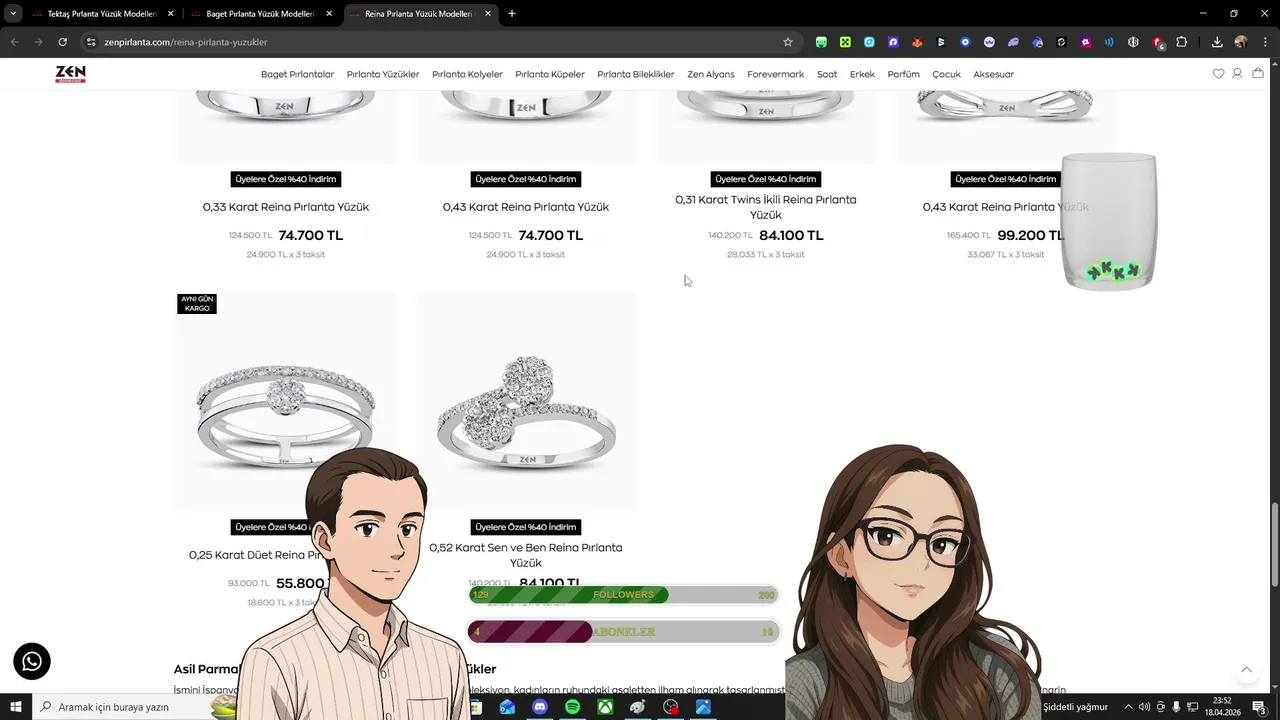The image size is (1280, 720).
Task: Open 0,31 Karat Twins İkili Reina product
Action: [x=766, y=207]
